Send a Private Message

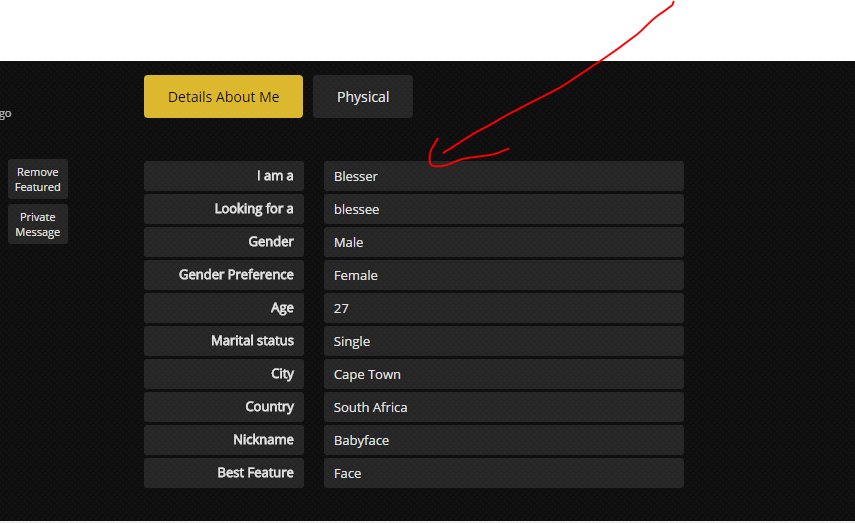pyautogui.click(x=38, y=224)
